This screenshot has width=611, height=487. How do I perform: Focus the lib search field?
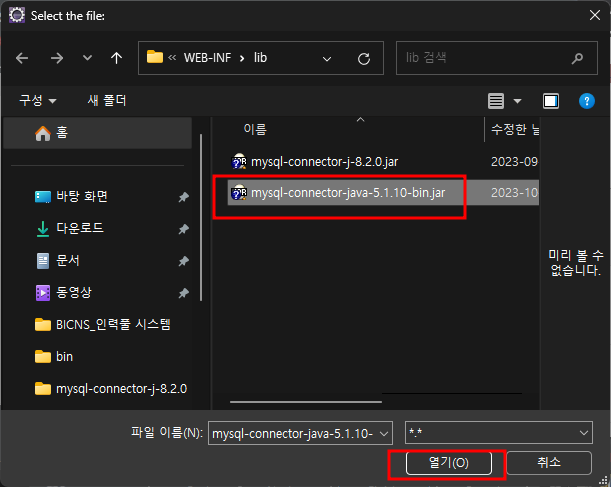coord(496,58)
